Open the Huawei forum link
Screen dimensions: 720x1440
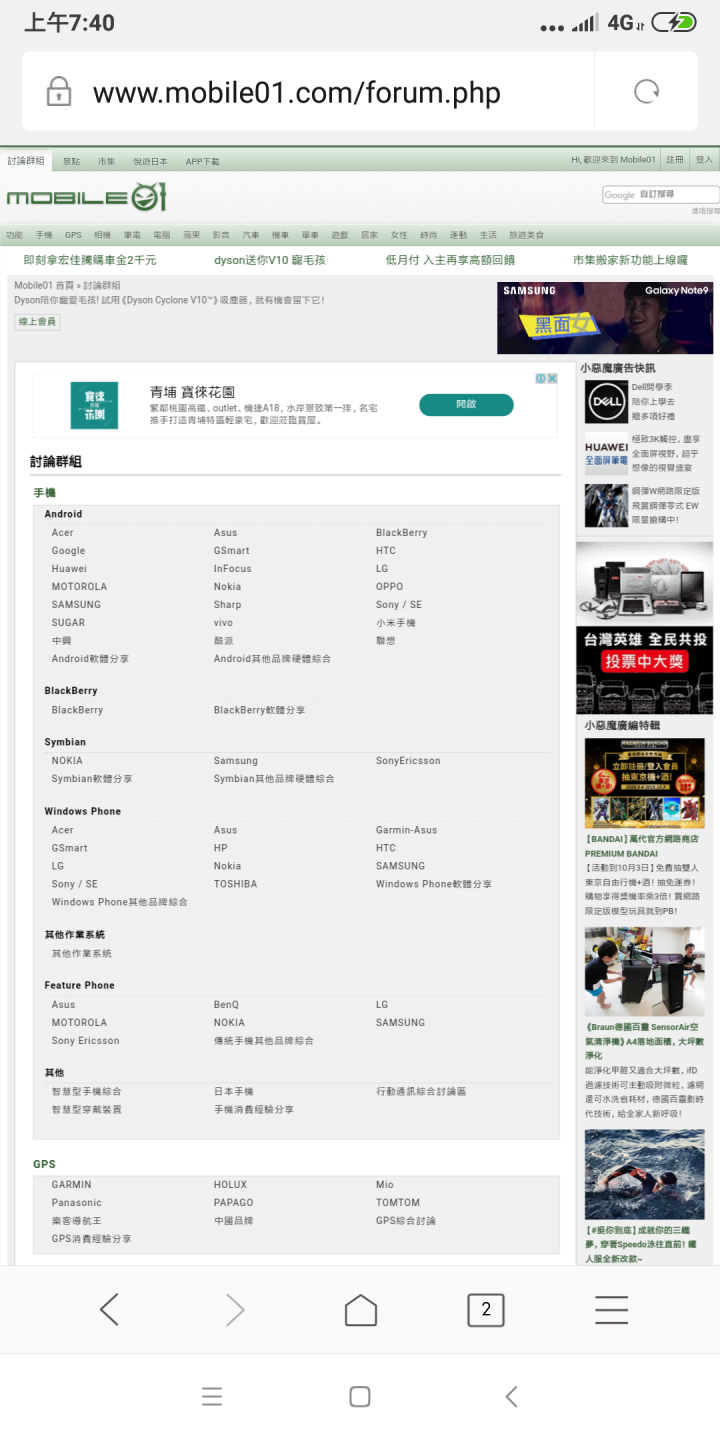click(x=69, y=569)
